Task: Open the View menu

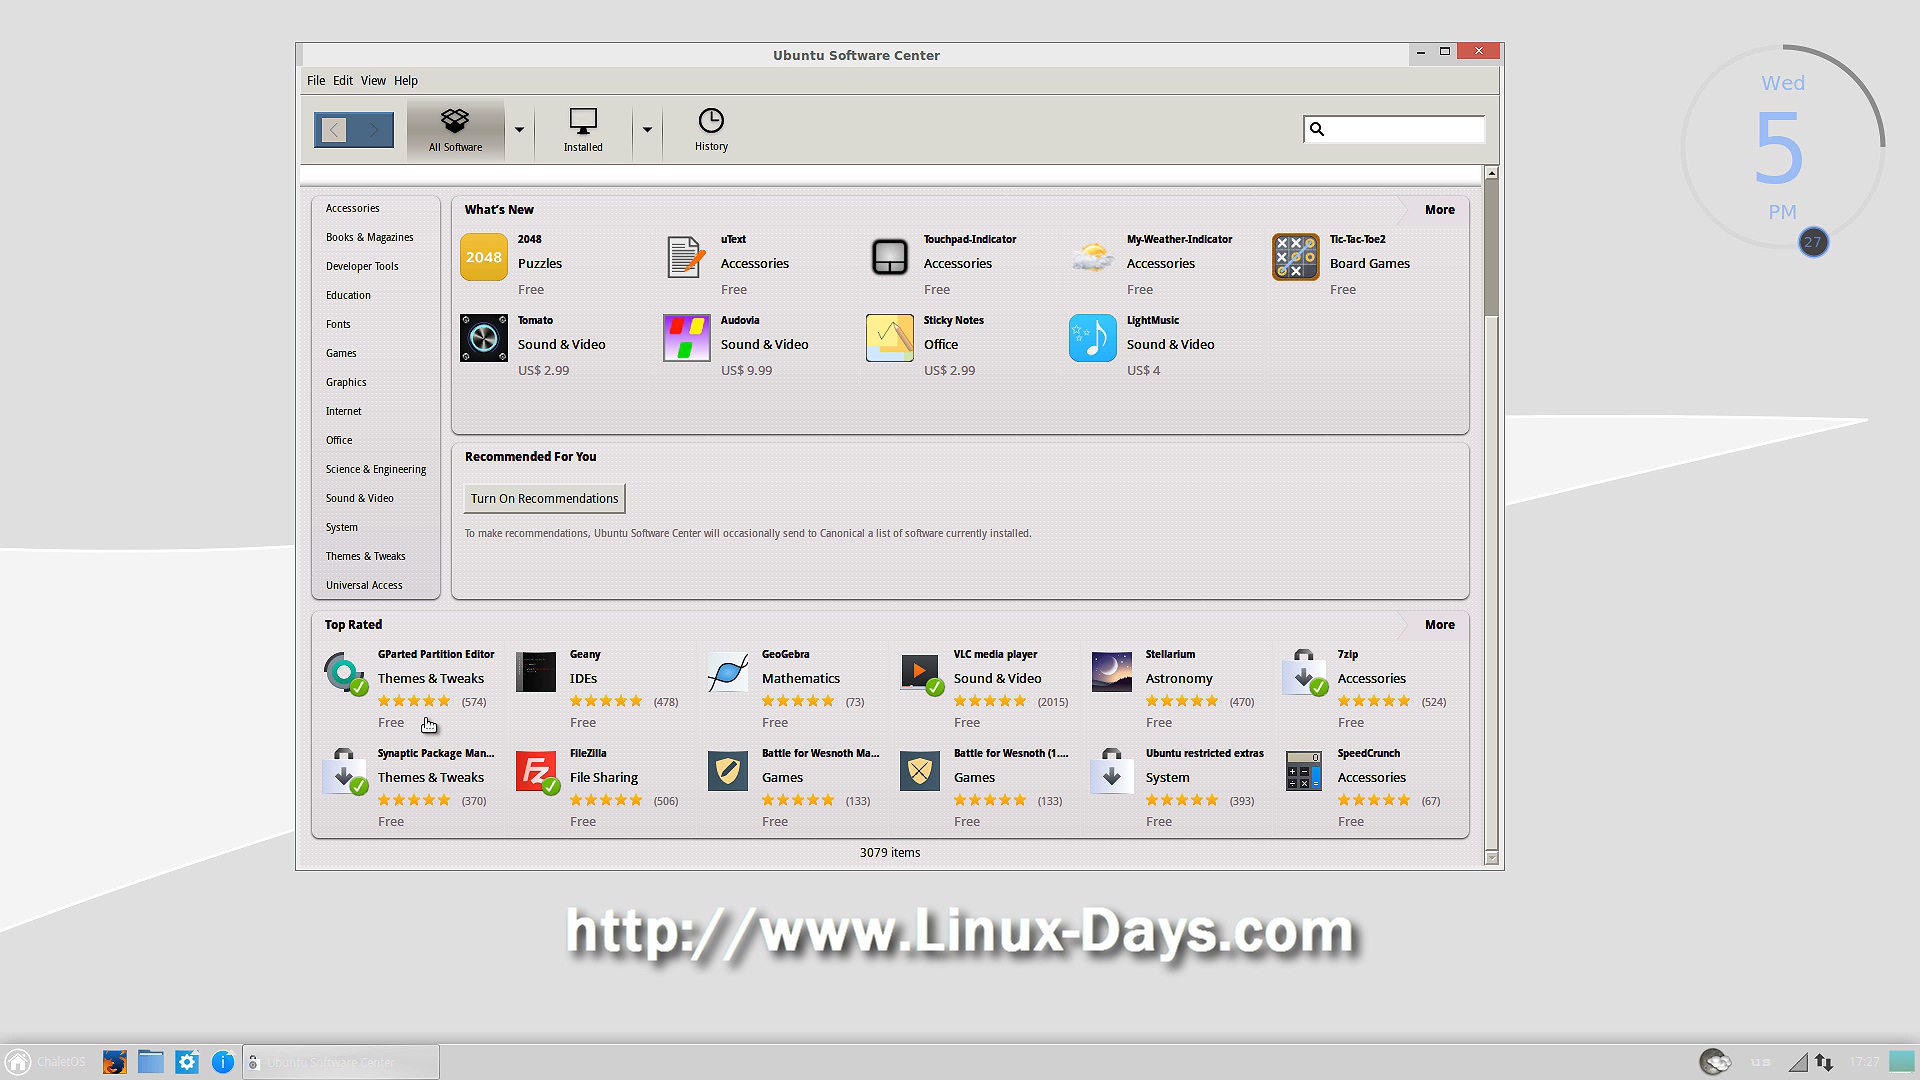Action: tap(373, 81)
